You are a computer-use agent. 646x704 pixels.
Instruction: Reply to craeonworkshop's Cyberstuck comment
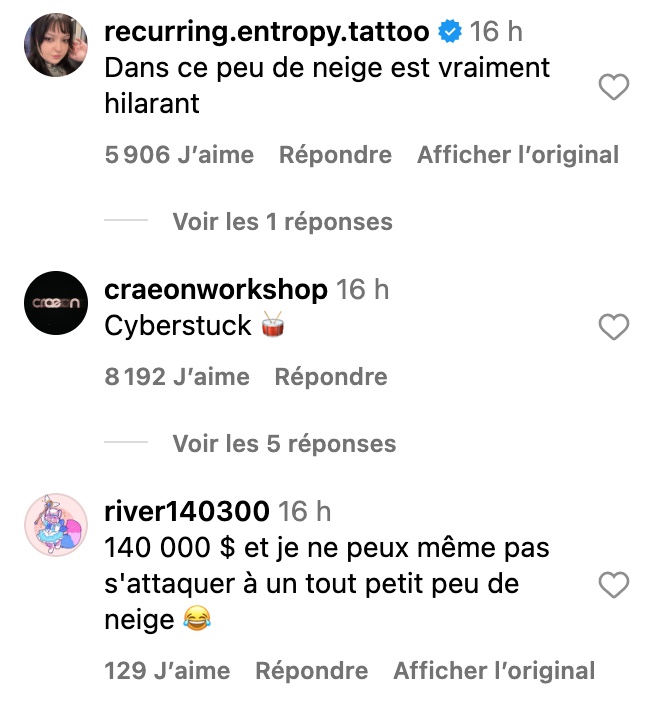point(331,377)
